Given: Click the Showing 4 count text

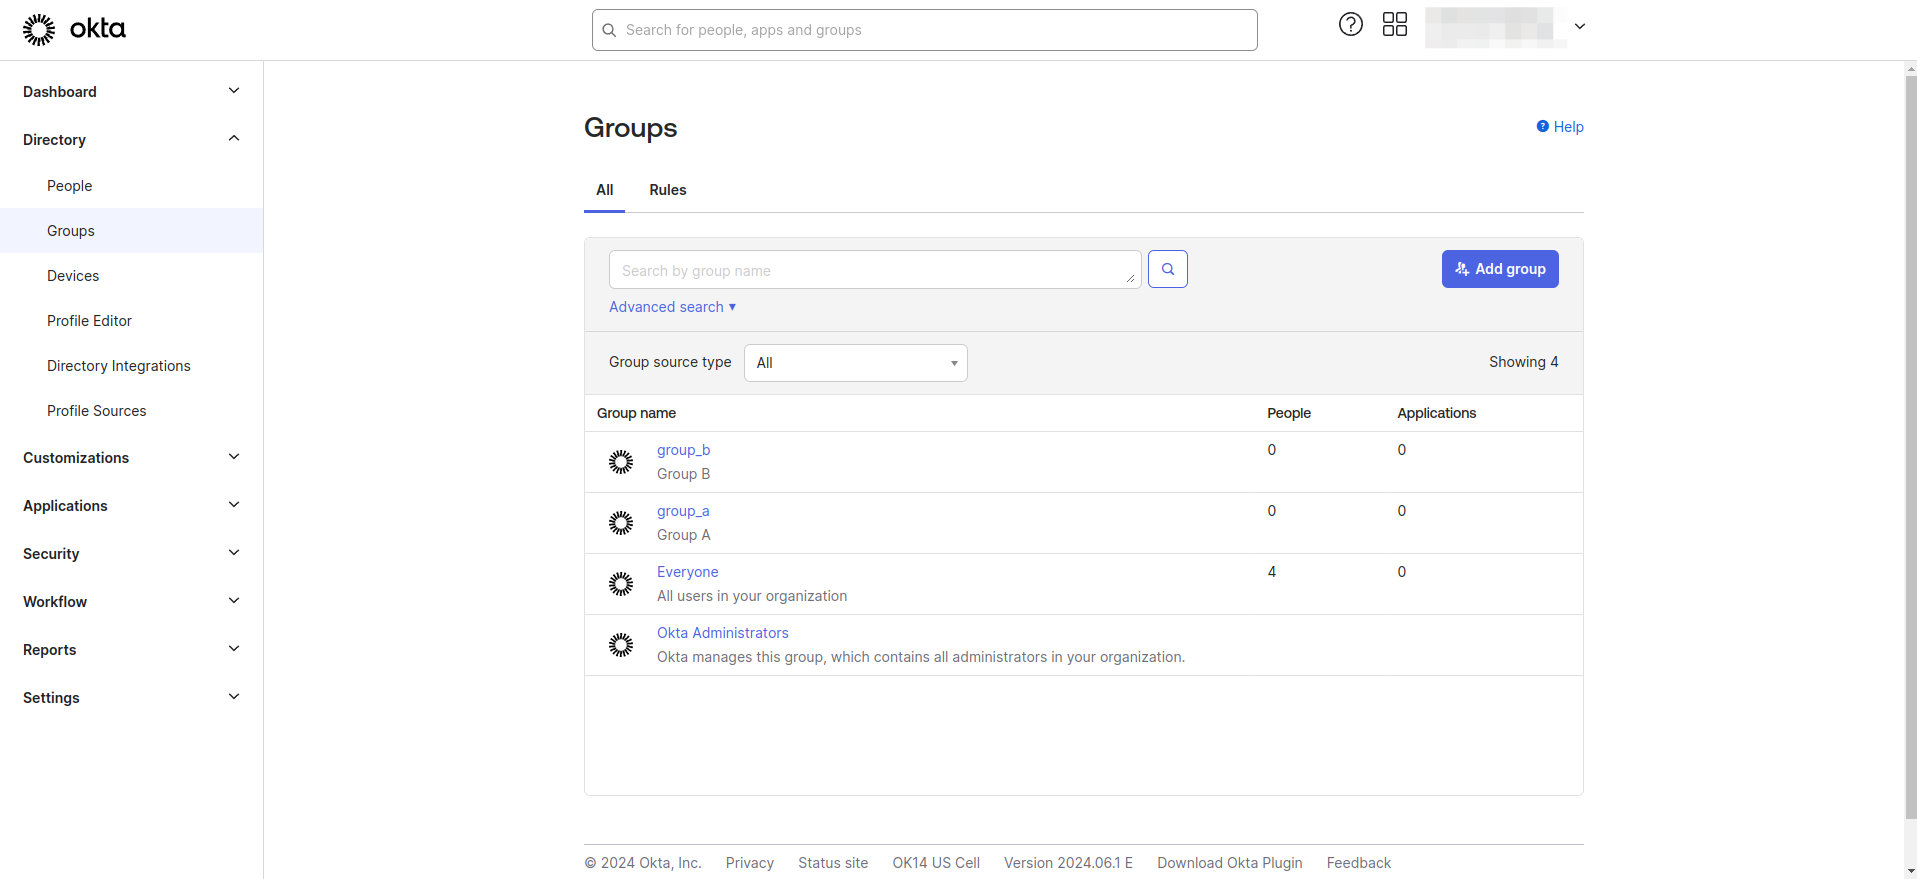Looking at the screenshot, I should coord(1523,362).
